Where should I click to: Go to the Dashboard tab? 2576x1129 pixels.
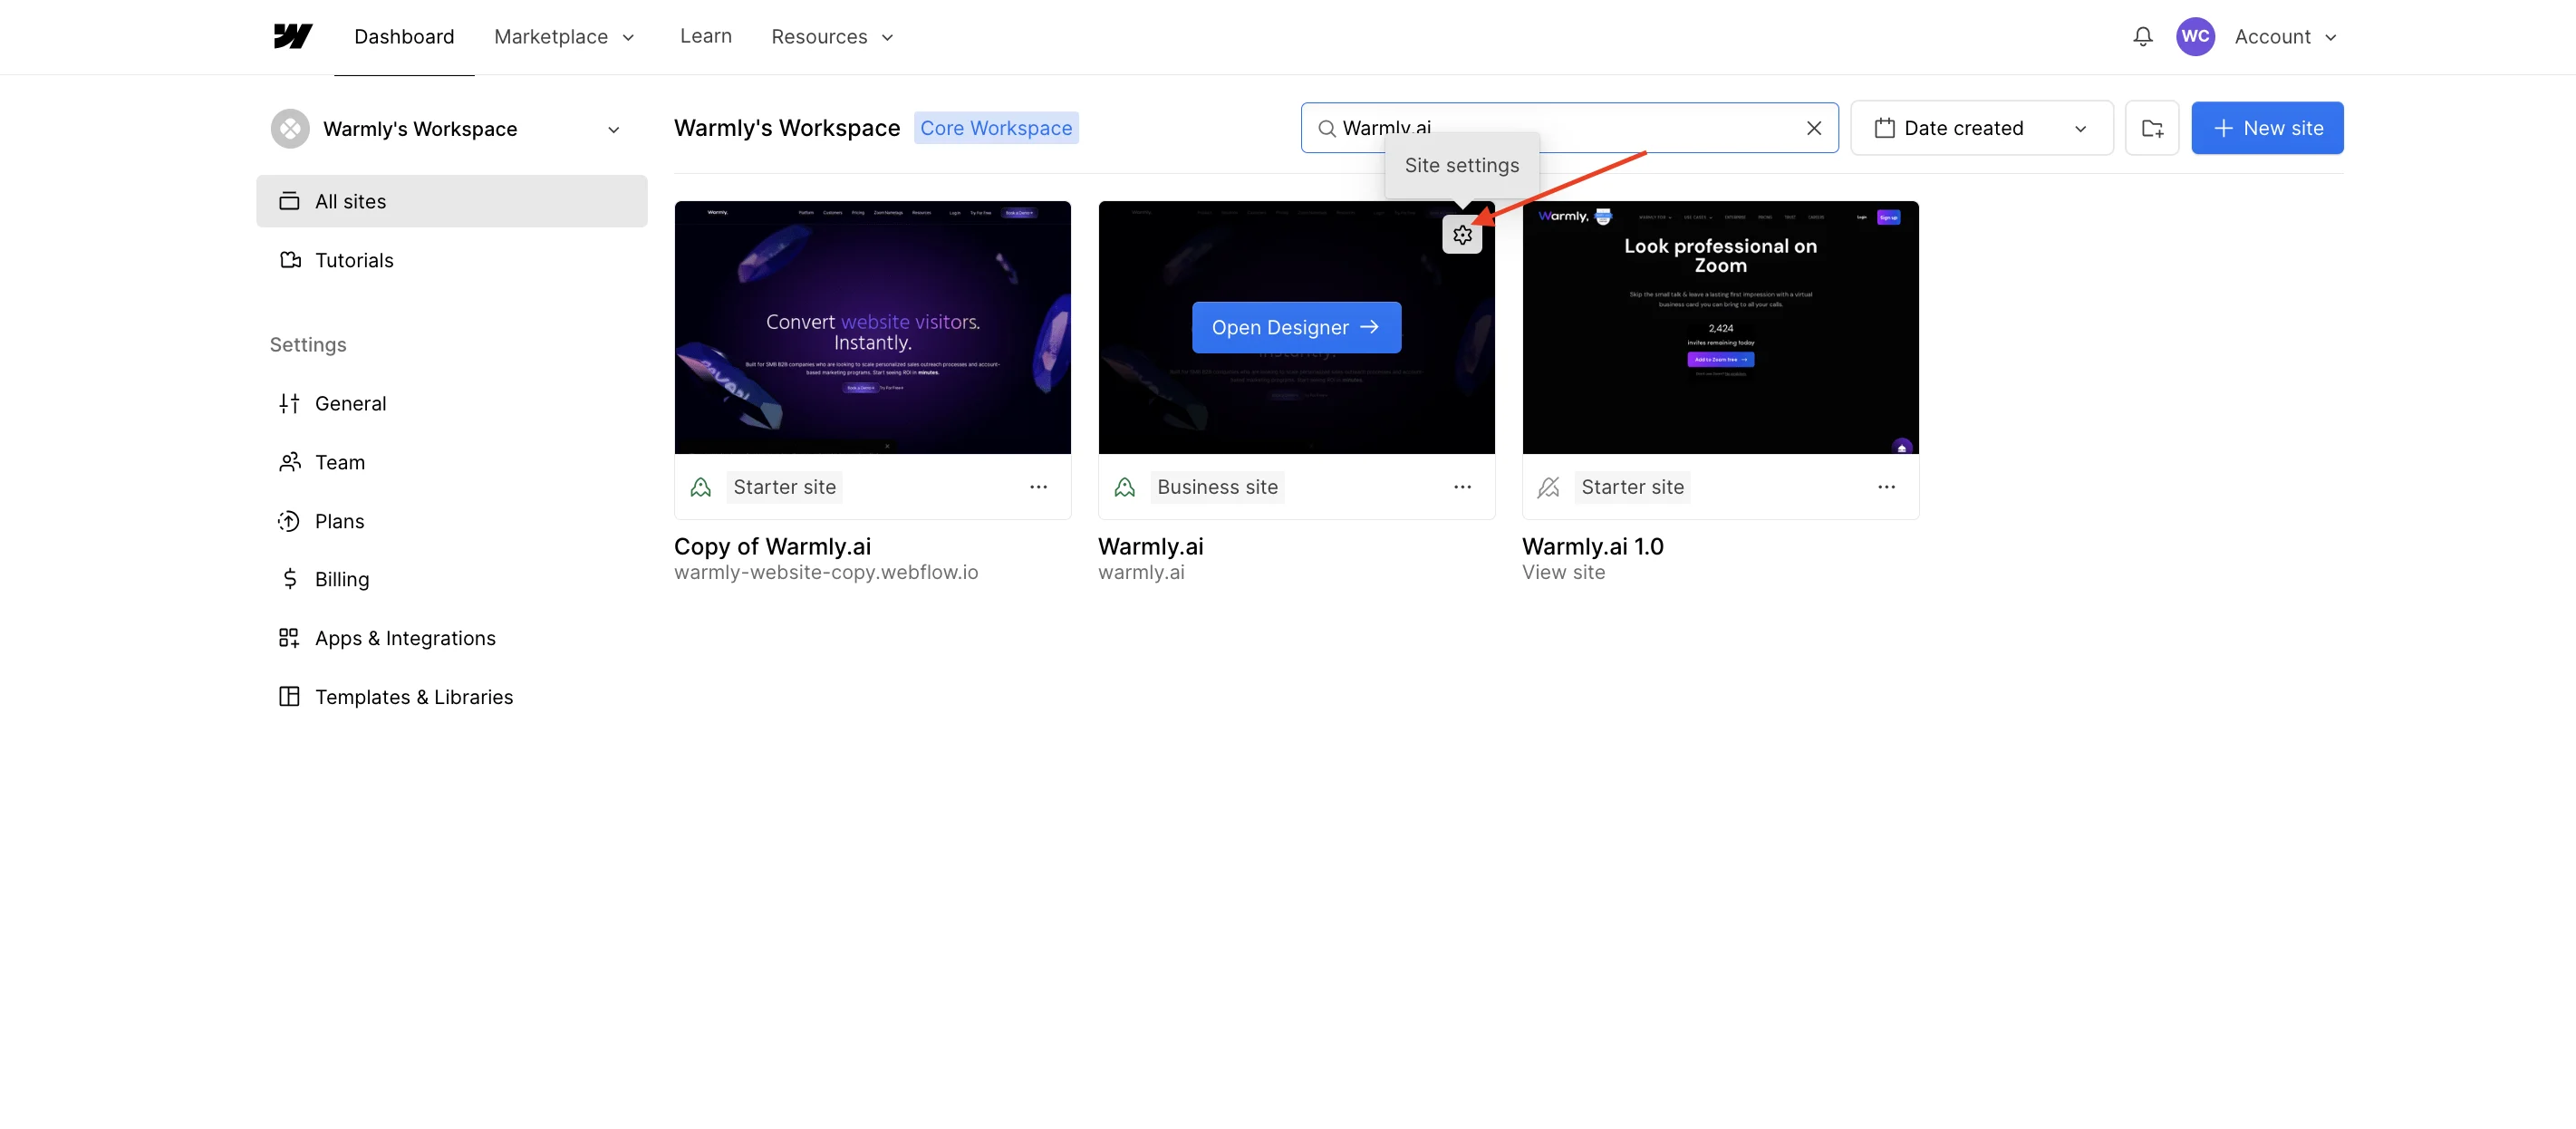pos(404,37)
